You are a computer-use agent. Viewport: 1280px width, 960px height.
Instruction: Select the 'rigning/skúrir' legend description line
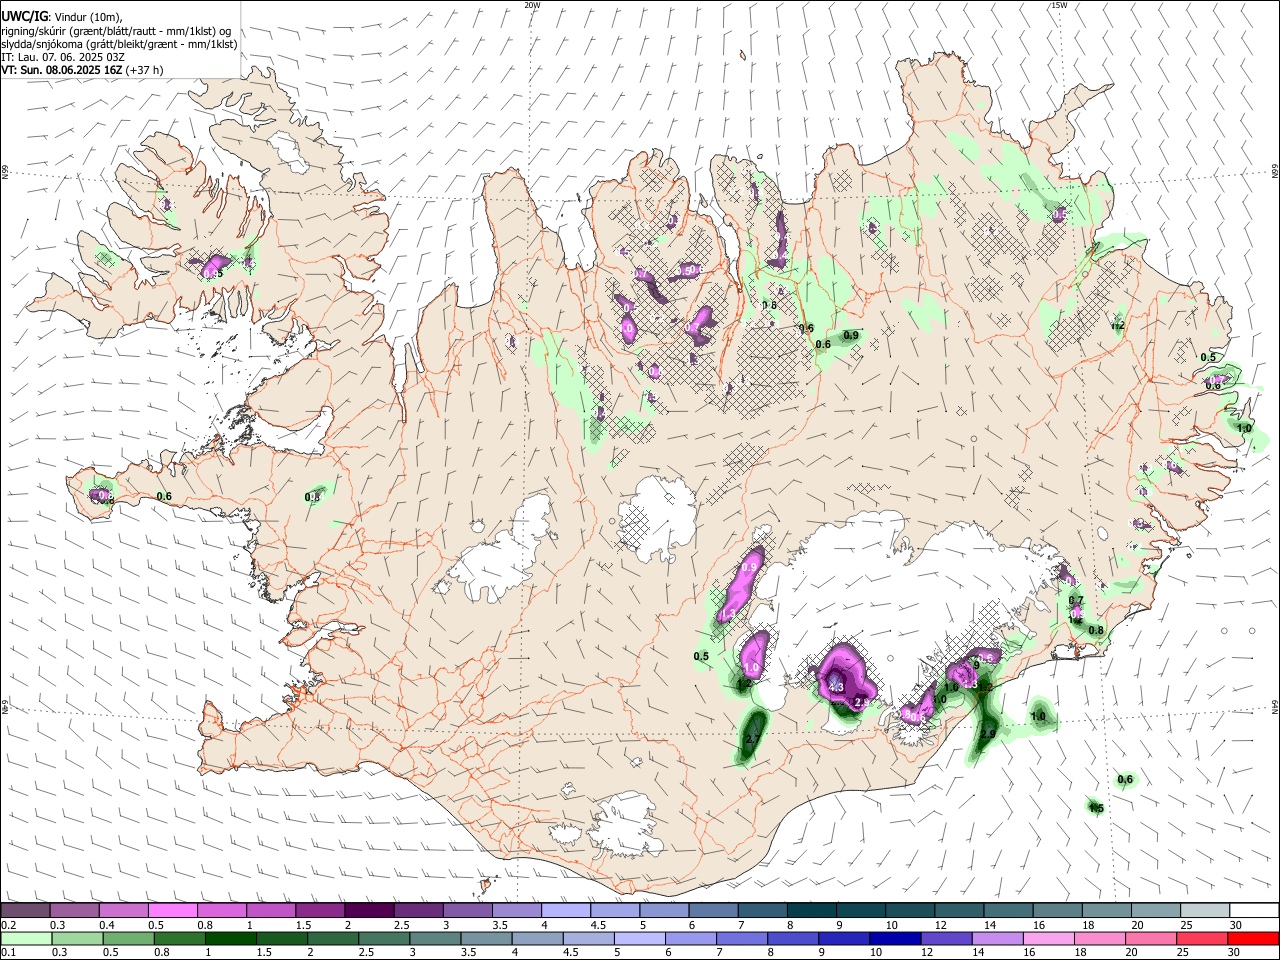click(x=116, y=31)
